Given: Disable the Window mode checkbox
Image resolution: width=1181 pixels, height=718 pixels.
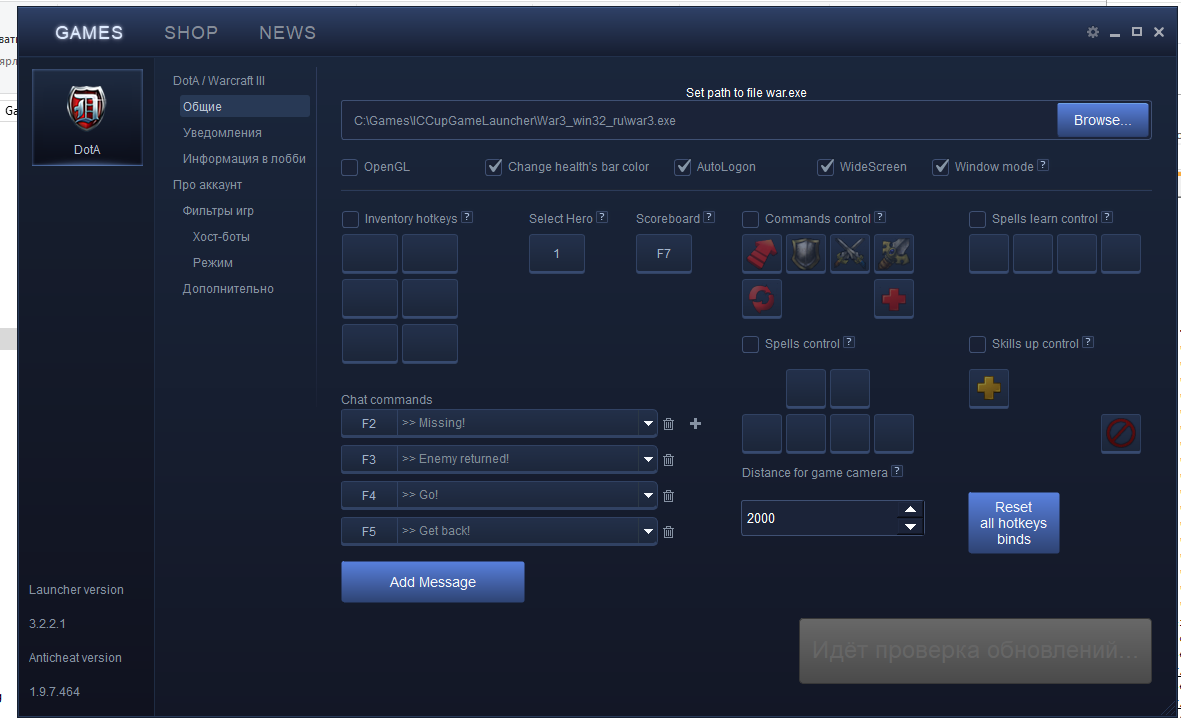Looking at the screenshot, I should coord(941,167).
